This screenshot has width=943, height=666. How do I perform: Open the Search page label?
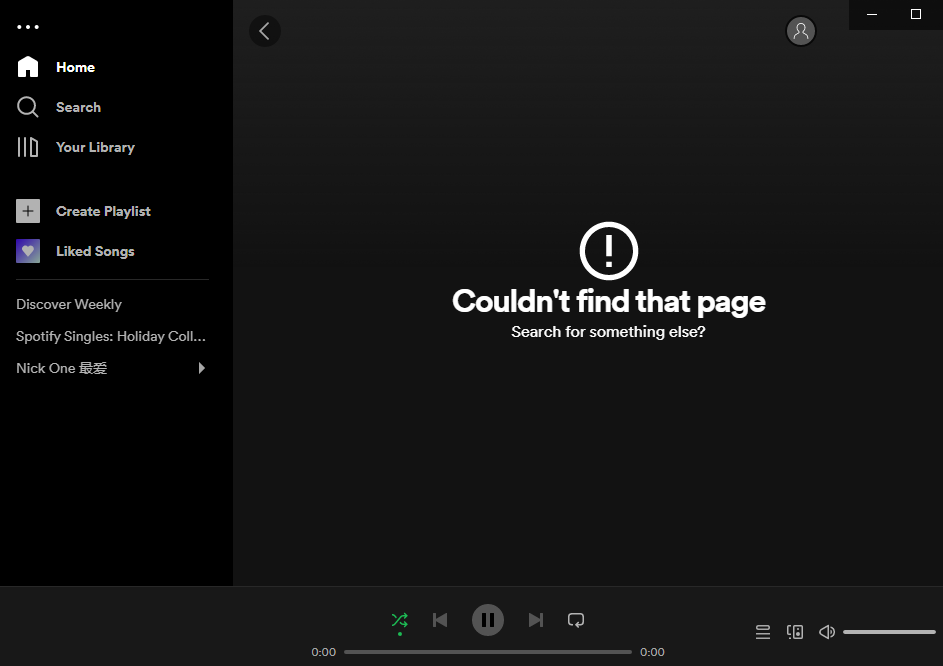pyautogui.click(x=78, y=107)
